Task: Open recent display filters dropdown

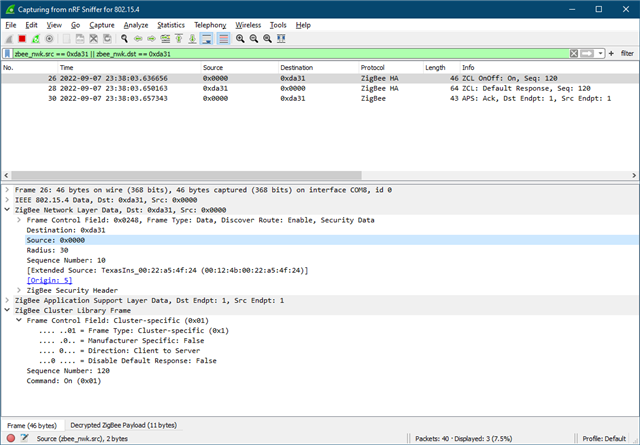Action: (x=600, y=53)
